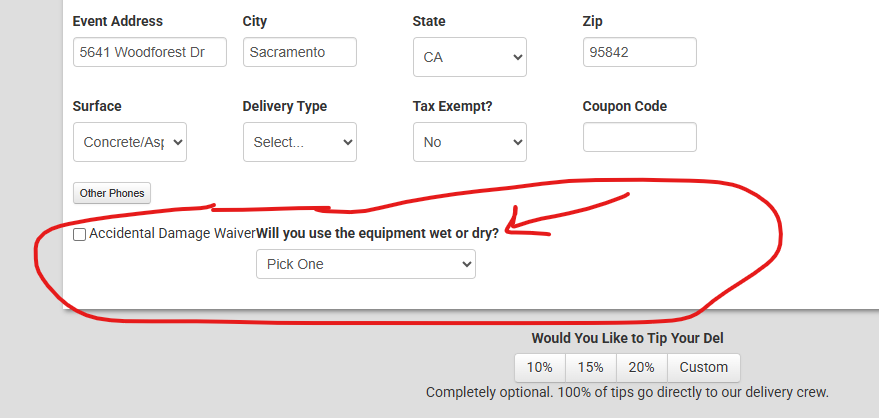Choose the Custom tip button
Viewport: 879px width, 418px height.
tap(704, 367)
